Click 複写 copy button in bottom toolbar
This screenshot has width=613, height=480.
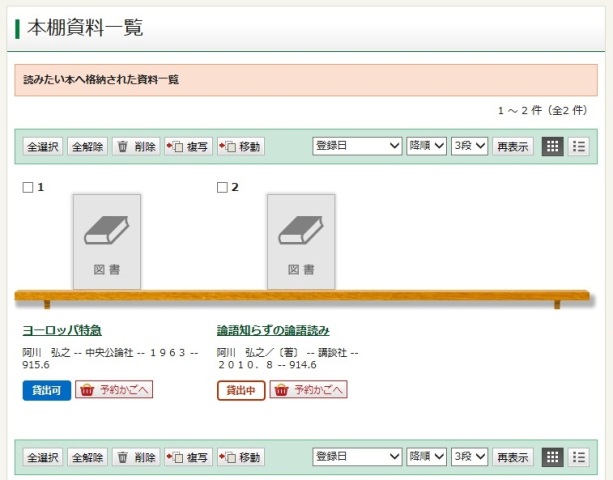click(188, 457)
